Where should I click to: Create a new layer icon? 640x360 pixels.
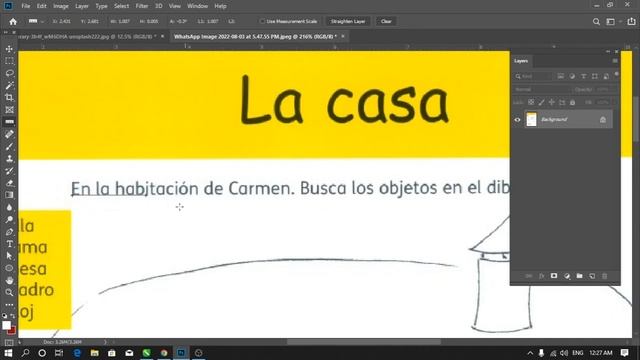pos(592,276)
